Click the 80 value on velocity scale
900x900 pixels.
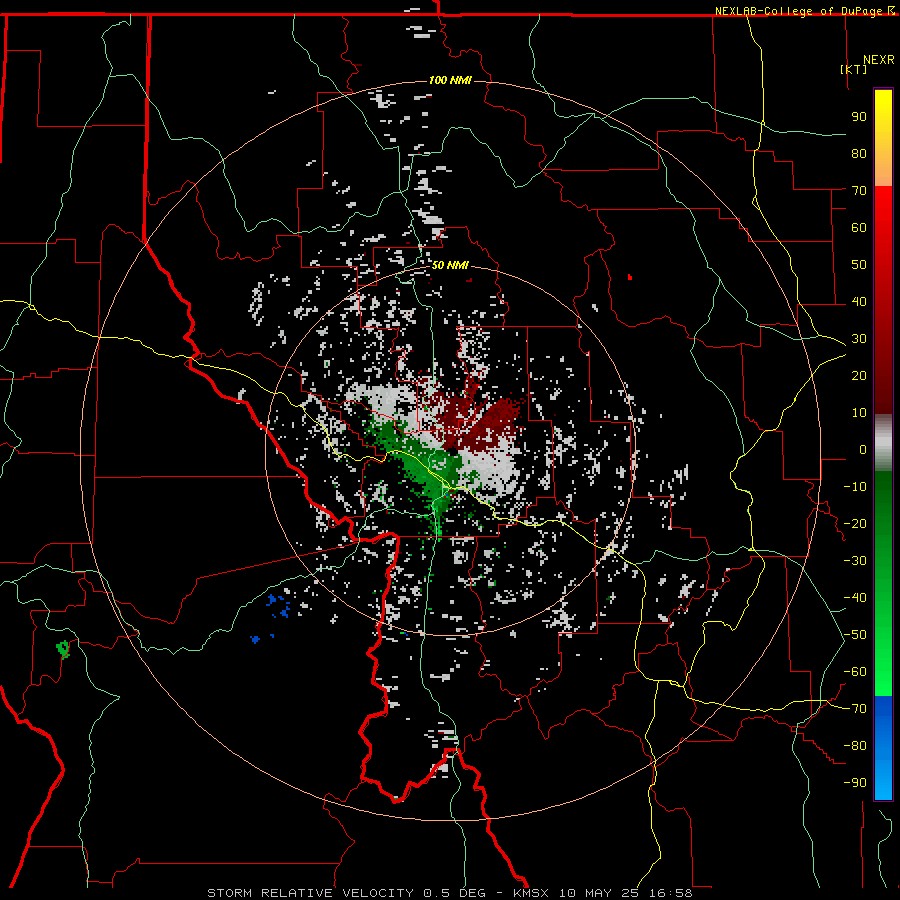tap(859, 154)
